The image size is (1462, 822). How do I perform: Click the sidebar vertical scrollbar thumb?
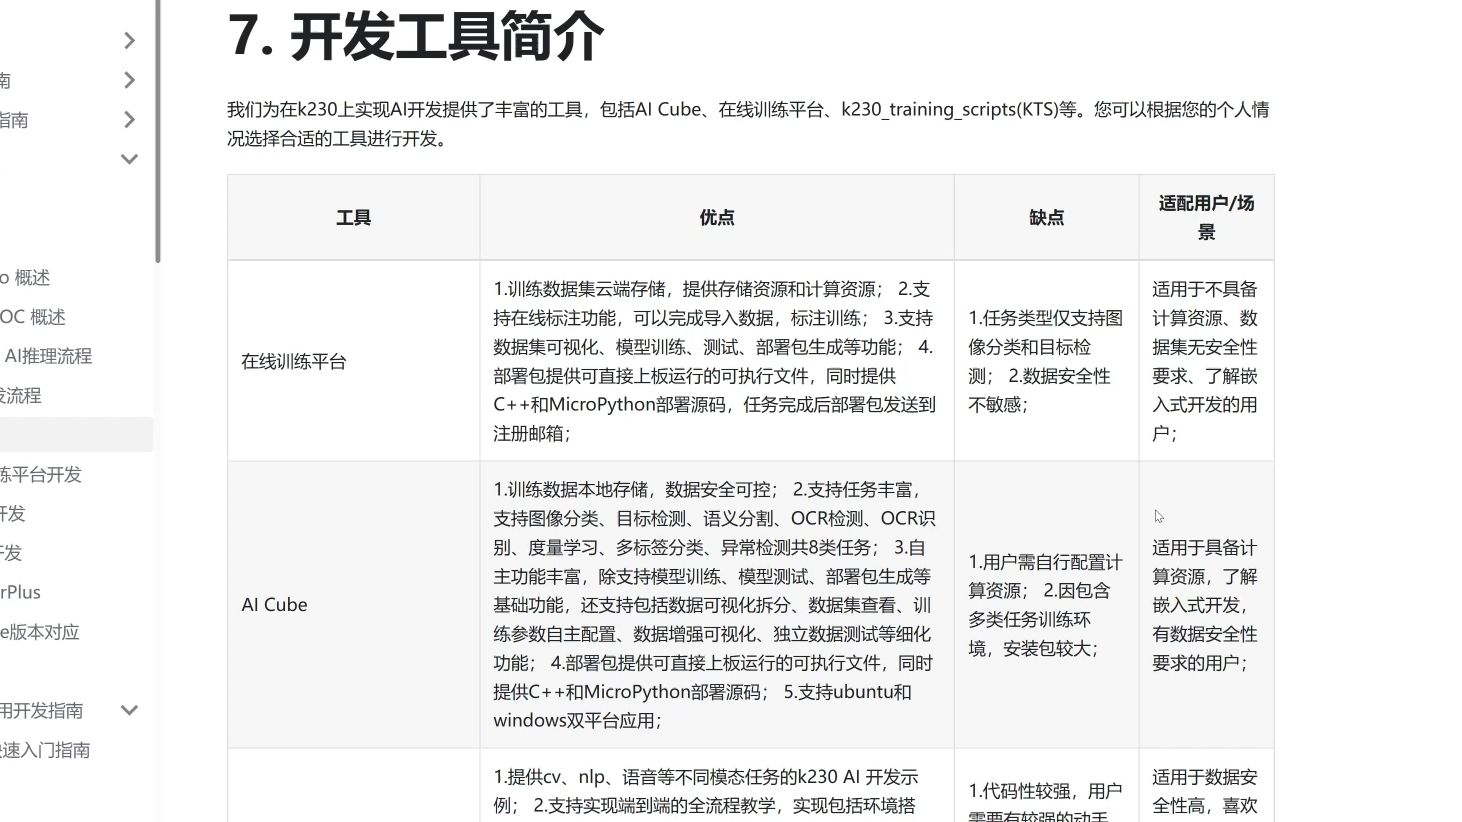coord(158,131)
